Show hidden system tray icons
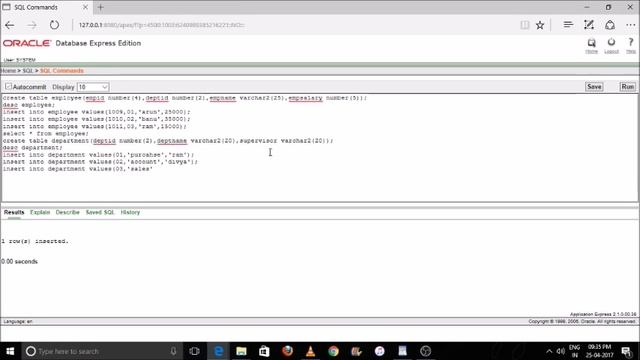 pos(549,351)
